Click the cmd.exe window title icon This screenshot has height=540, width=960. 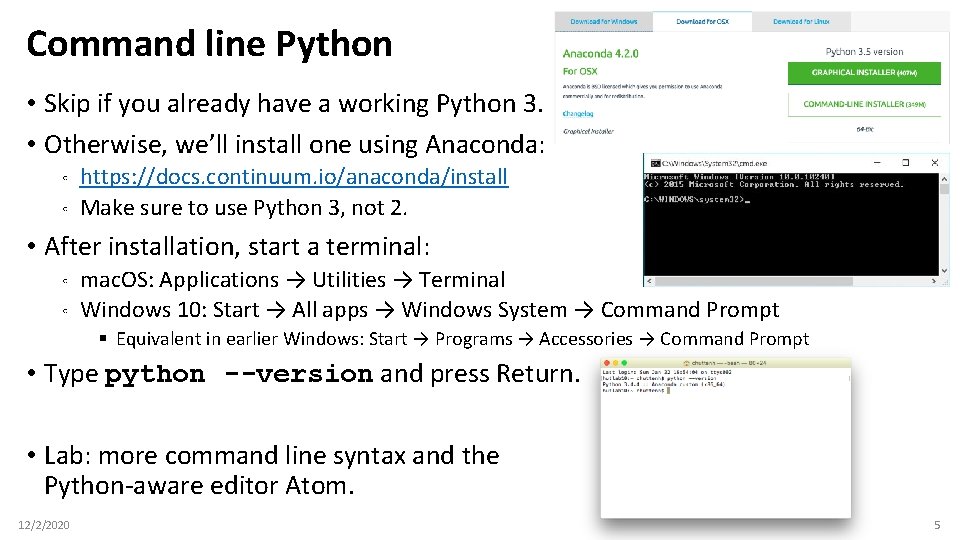point(655,163)
